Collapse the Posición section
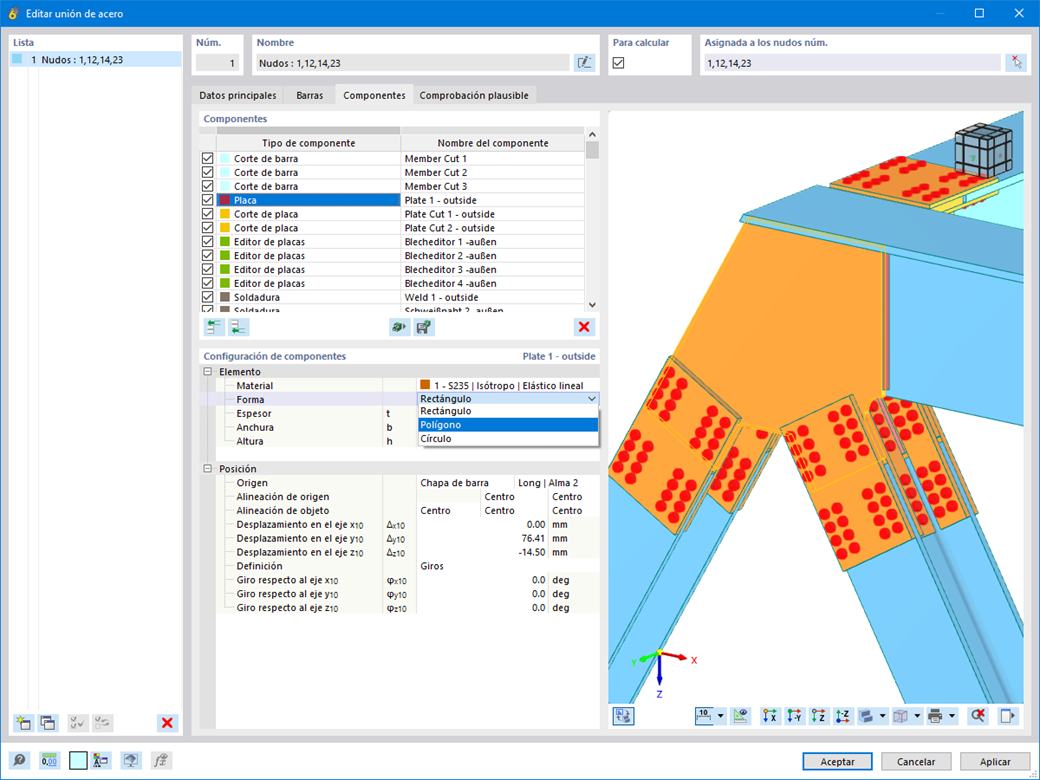 (x=208, y=469)
